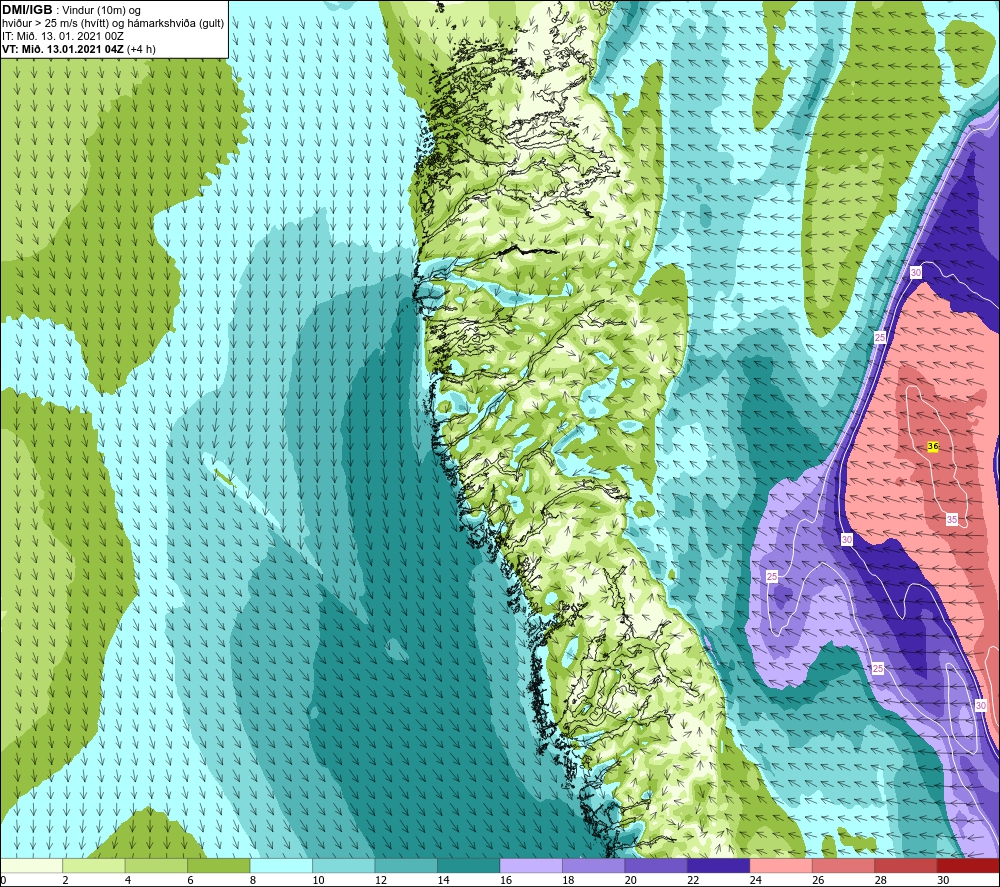The image size is (1000, 887).
Task: Click legend scale value 2
Action: [x=65, y=880]
